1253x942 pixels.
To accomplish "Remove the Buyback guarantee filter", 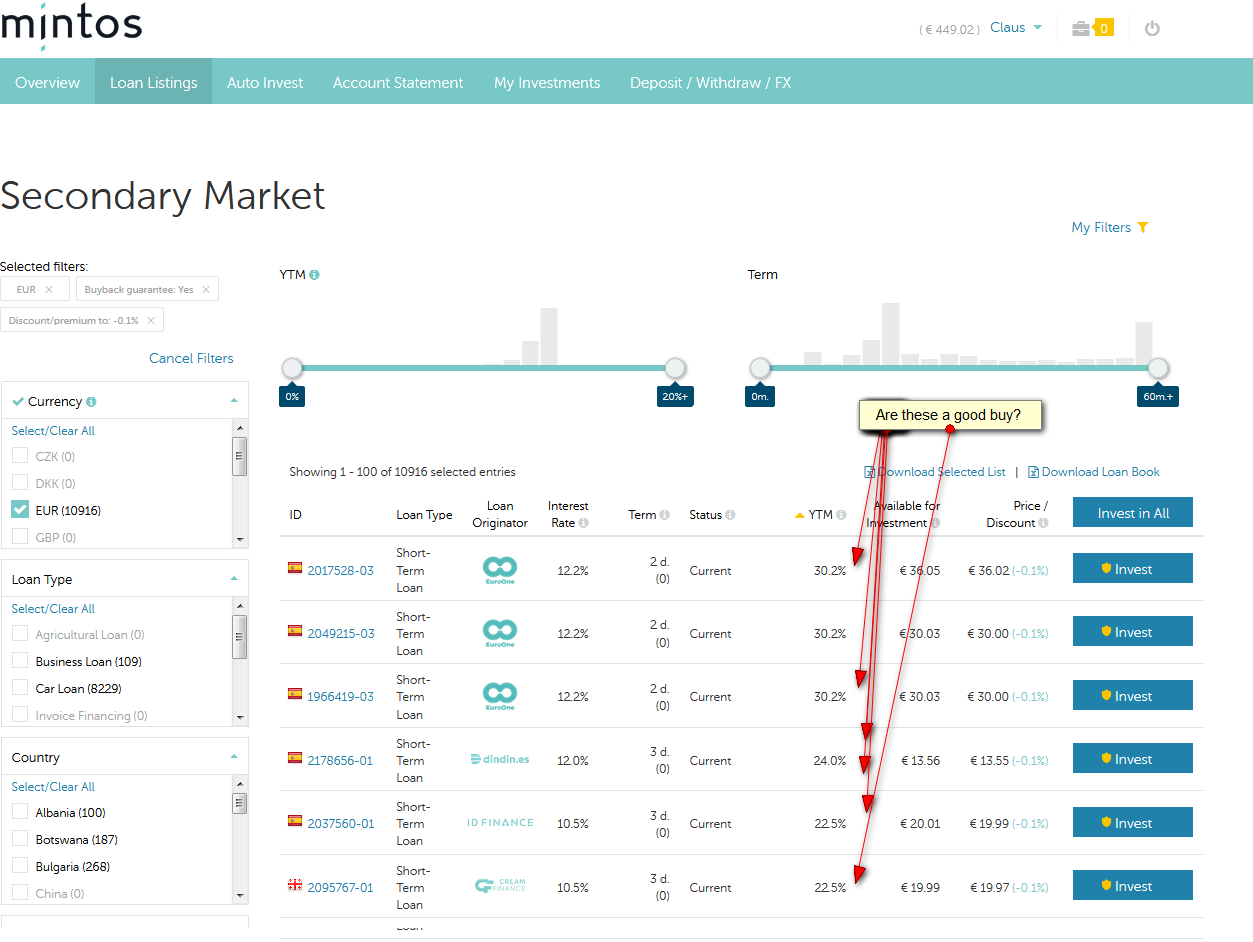I will pyautogui.click(x=206, y=290).
